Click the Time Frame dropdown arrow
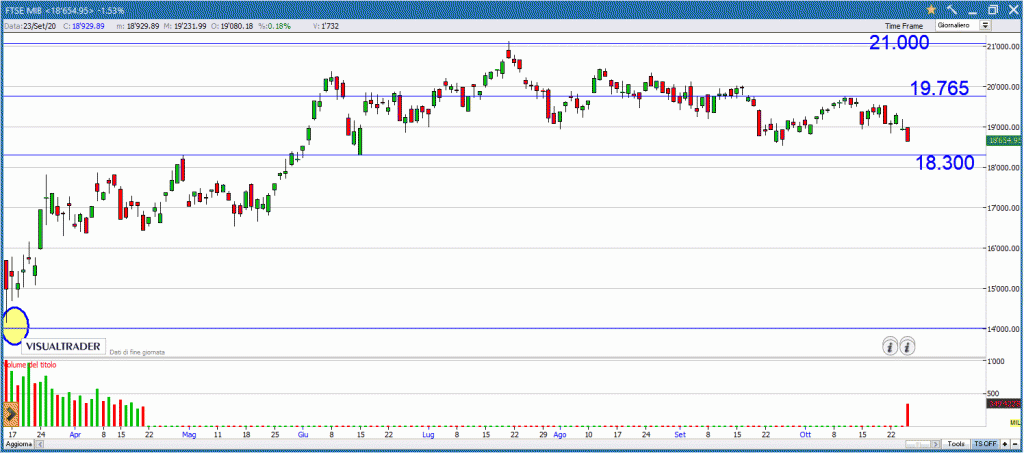Screen dimensions: 1024x453 click(x=985, y=25)
